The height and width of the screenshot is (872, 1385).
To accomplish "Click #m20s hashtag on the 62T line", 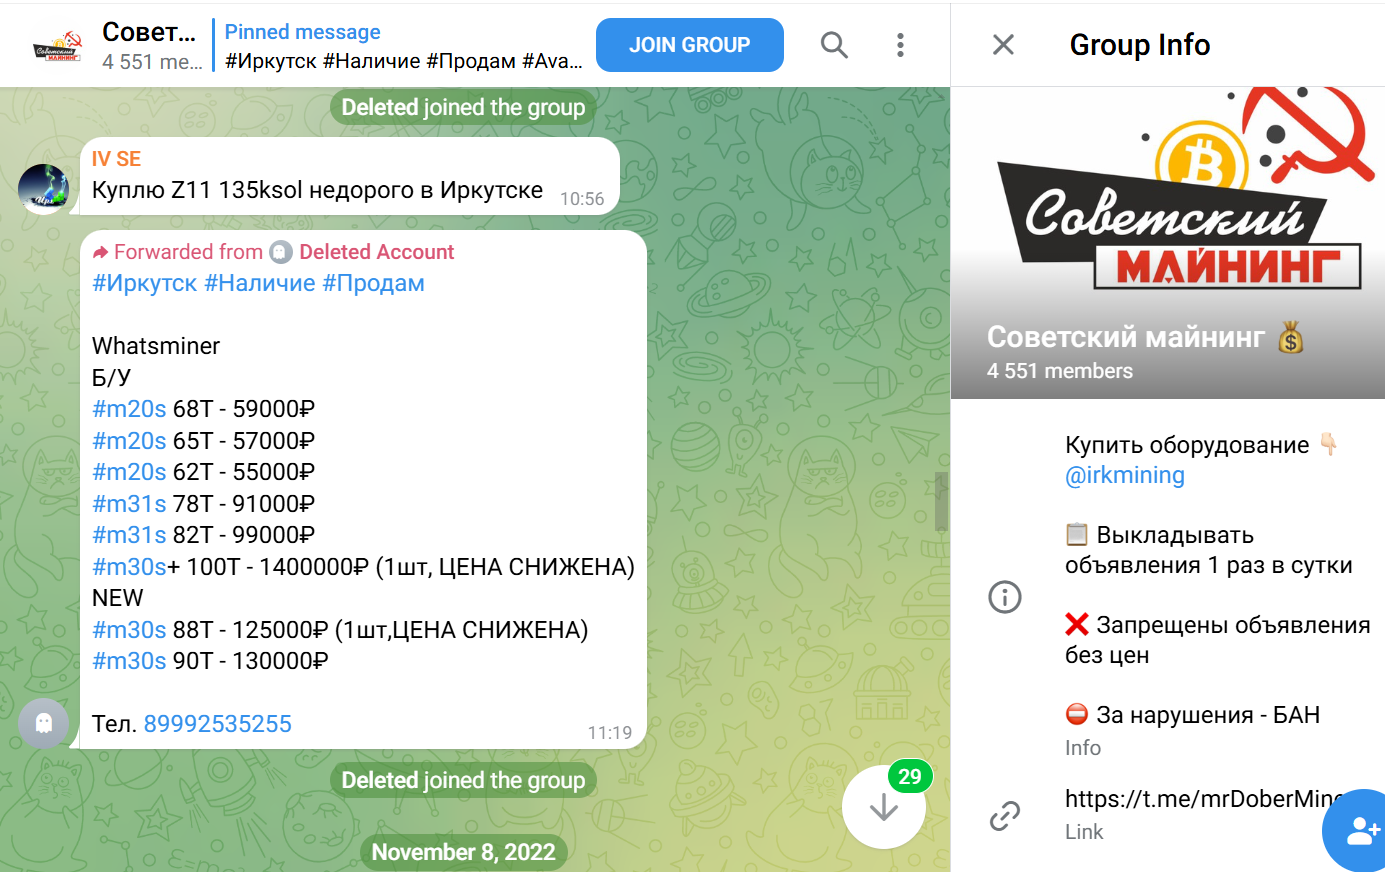I will tap(129, 472).
